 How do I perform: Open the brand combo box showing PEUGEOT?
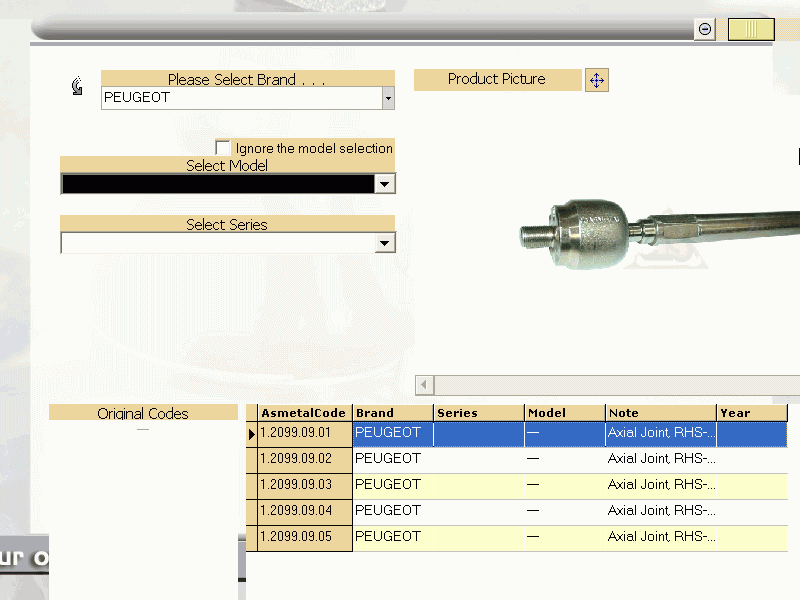coord(387,98)
